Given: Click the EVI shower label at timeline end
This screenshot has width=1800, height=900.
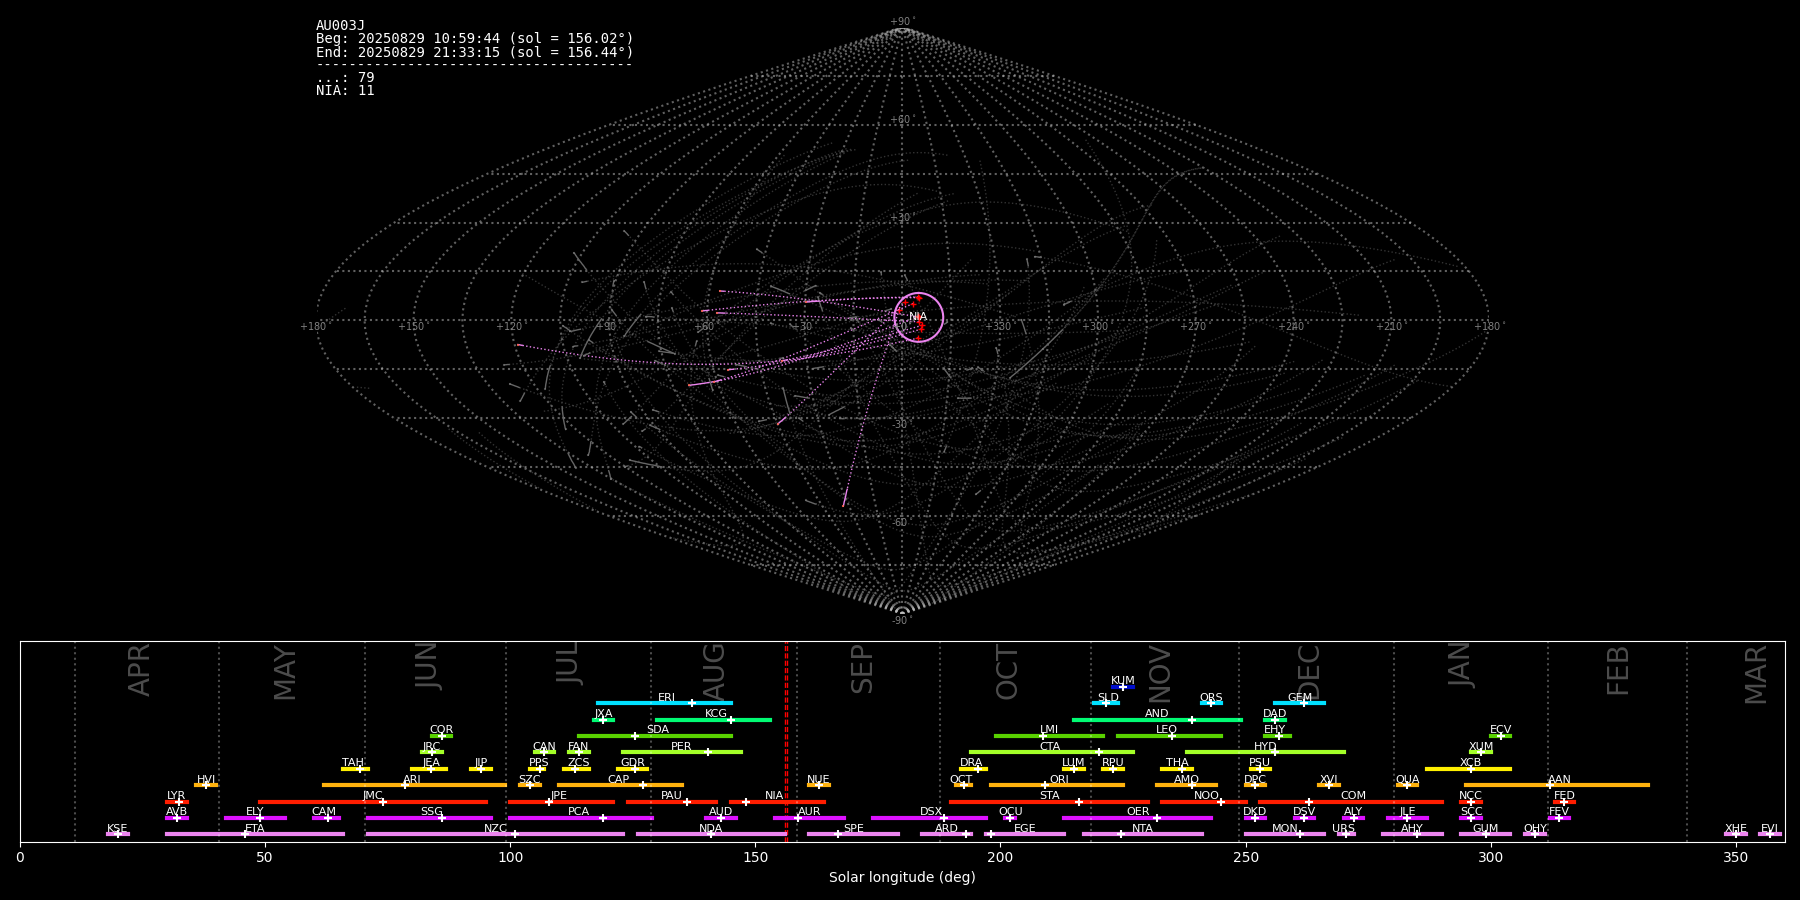Looking at the screenshot, I should pyautogui.click(x=1769, y=828).
